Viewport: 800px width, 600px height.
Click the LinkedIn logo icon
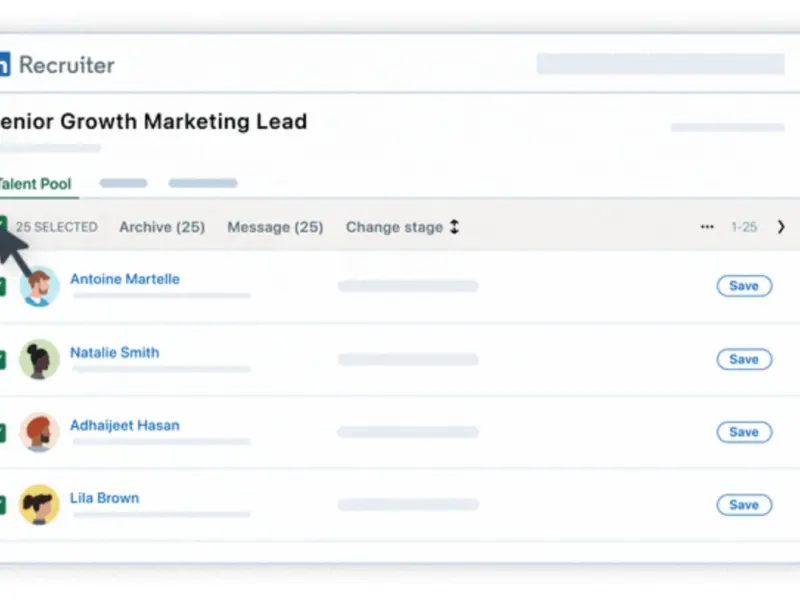[x=4, y=65]
